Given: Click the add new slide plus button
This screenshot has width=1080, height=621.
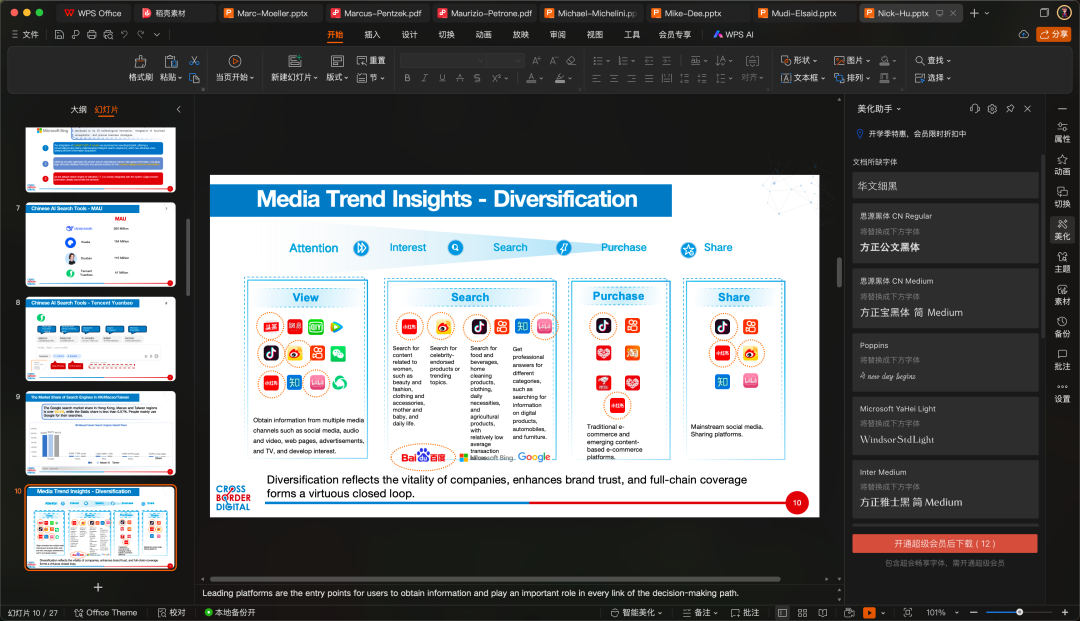Looking at the screenshot, I should tap(98, 587).
